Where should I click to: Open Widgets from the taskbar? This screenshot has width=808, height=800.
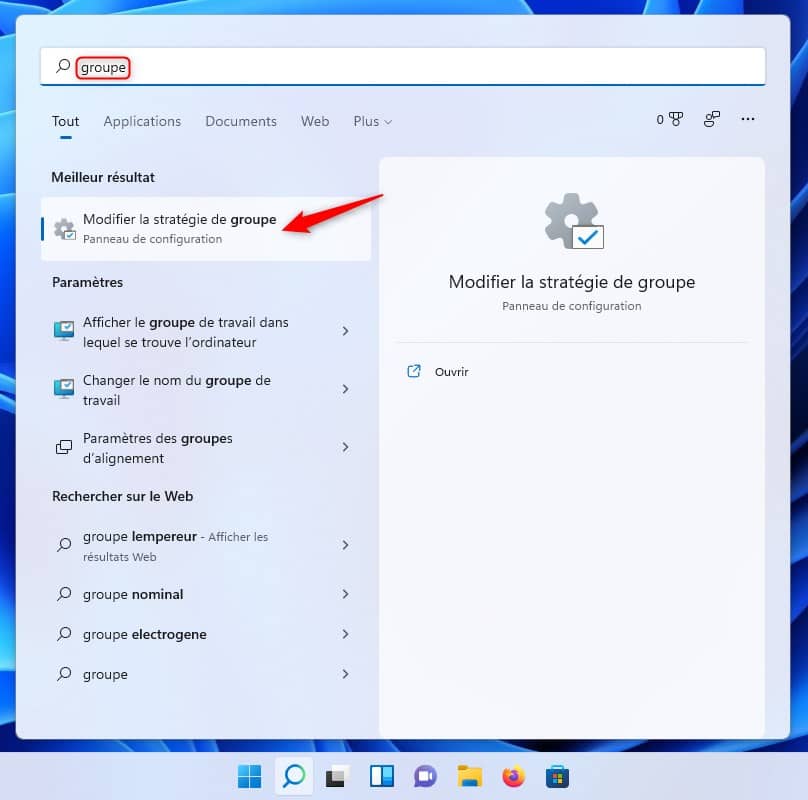coord(381,776)
